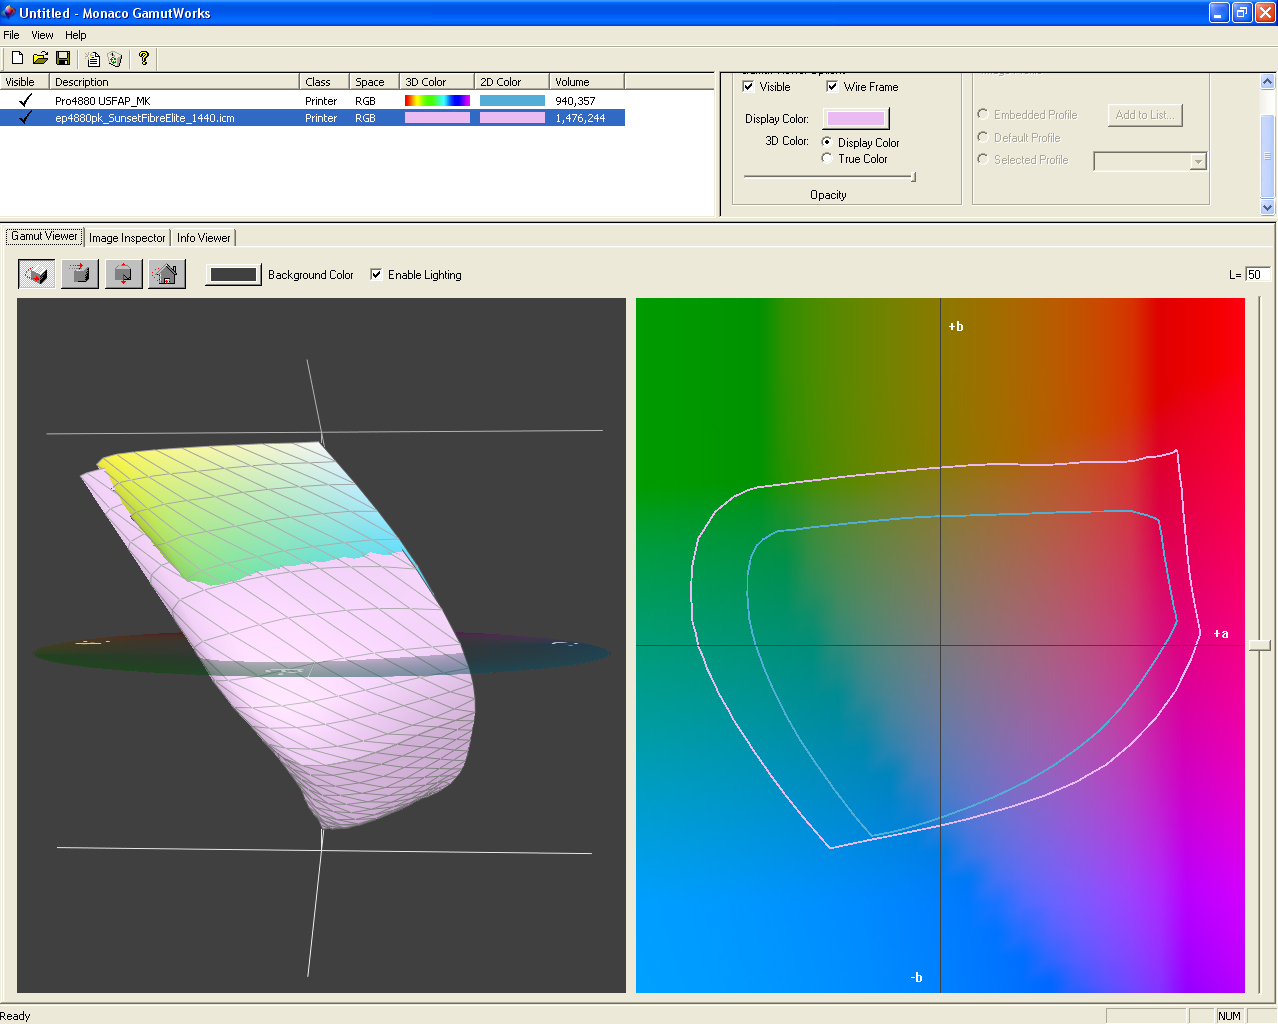
Task: Open the Selected Profile dropdown
Action: coord(1198,162)
